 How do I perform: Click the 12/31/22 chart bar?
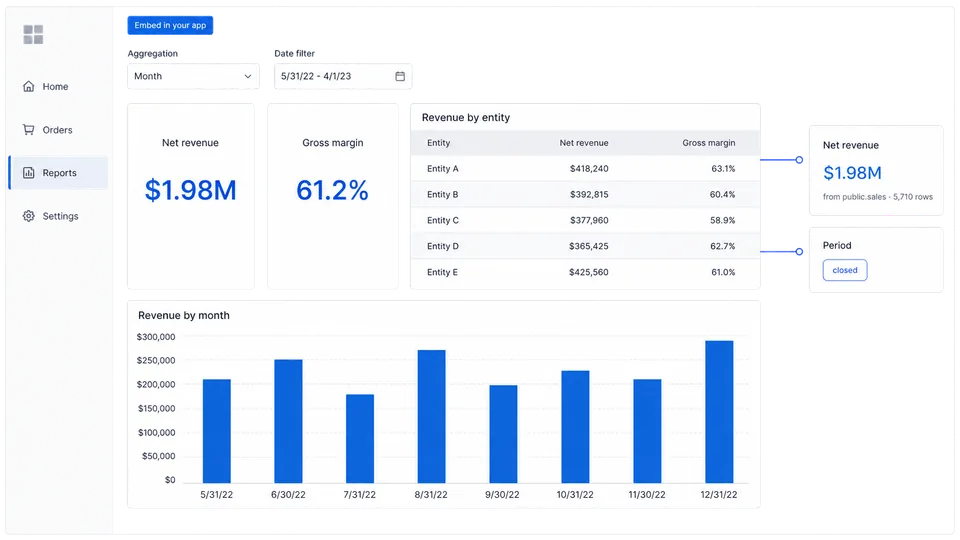coord(719,412)
